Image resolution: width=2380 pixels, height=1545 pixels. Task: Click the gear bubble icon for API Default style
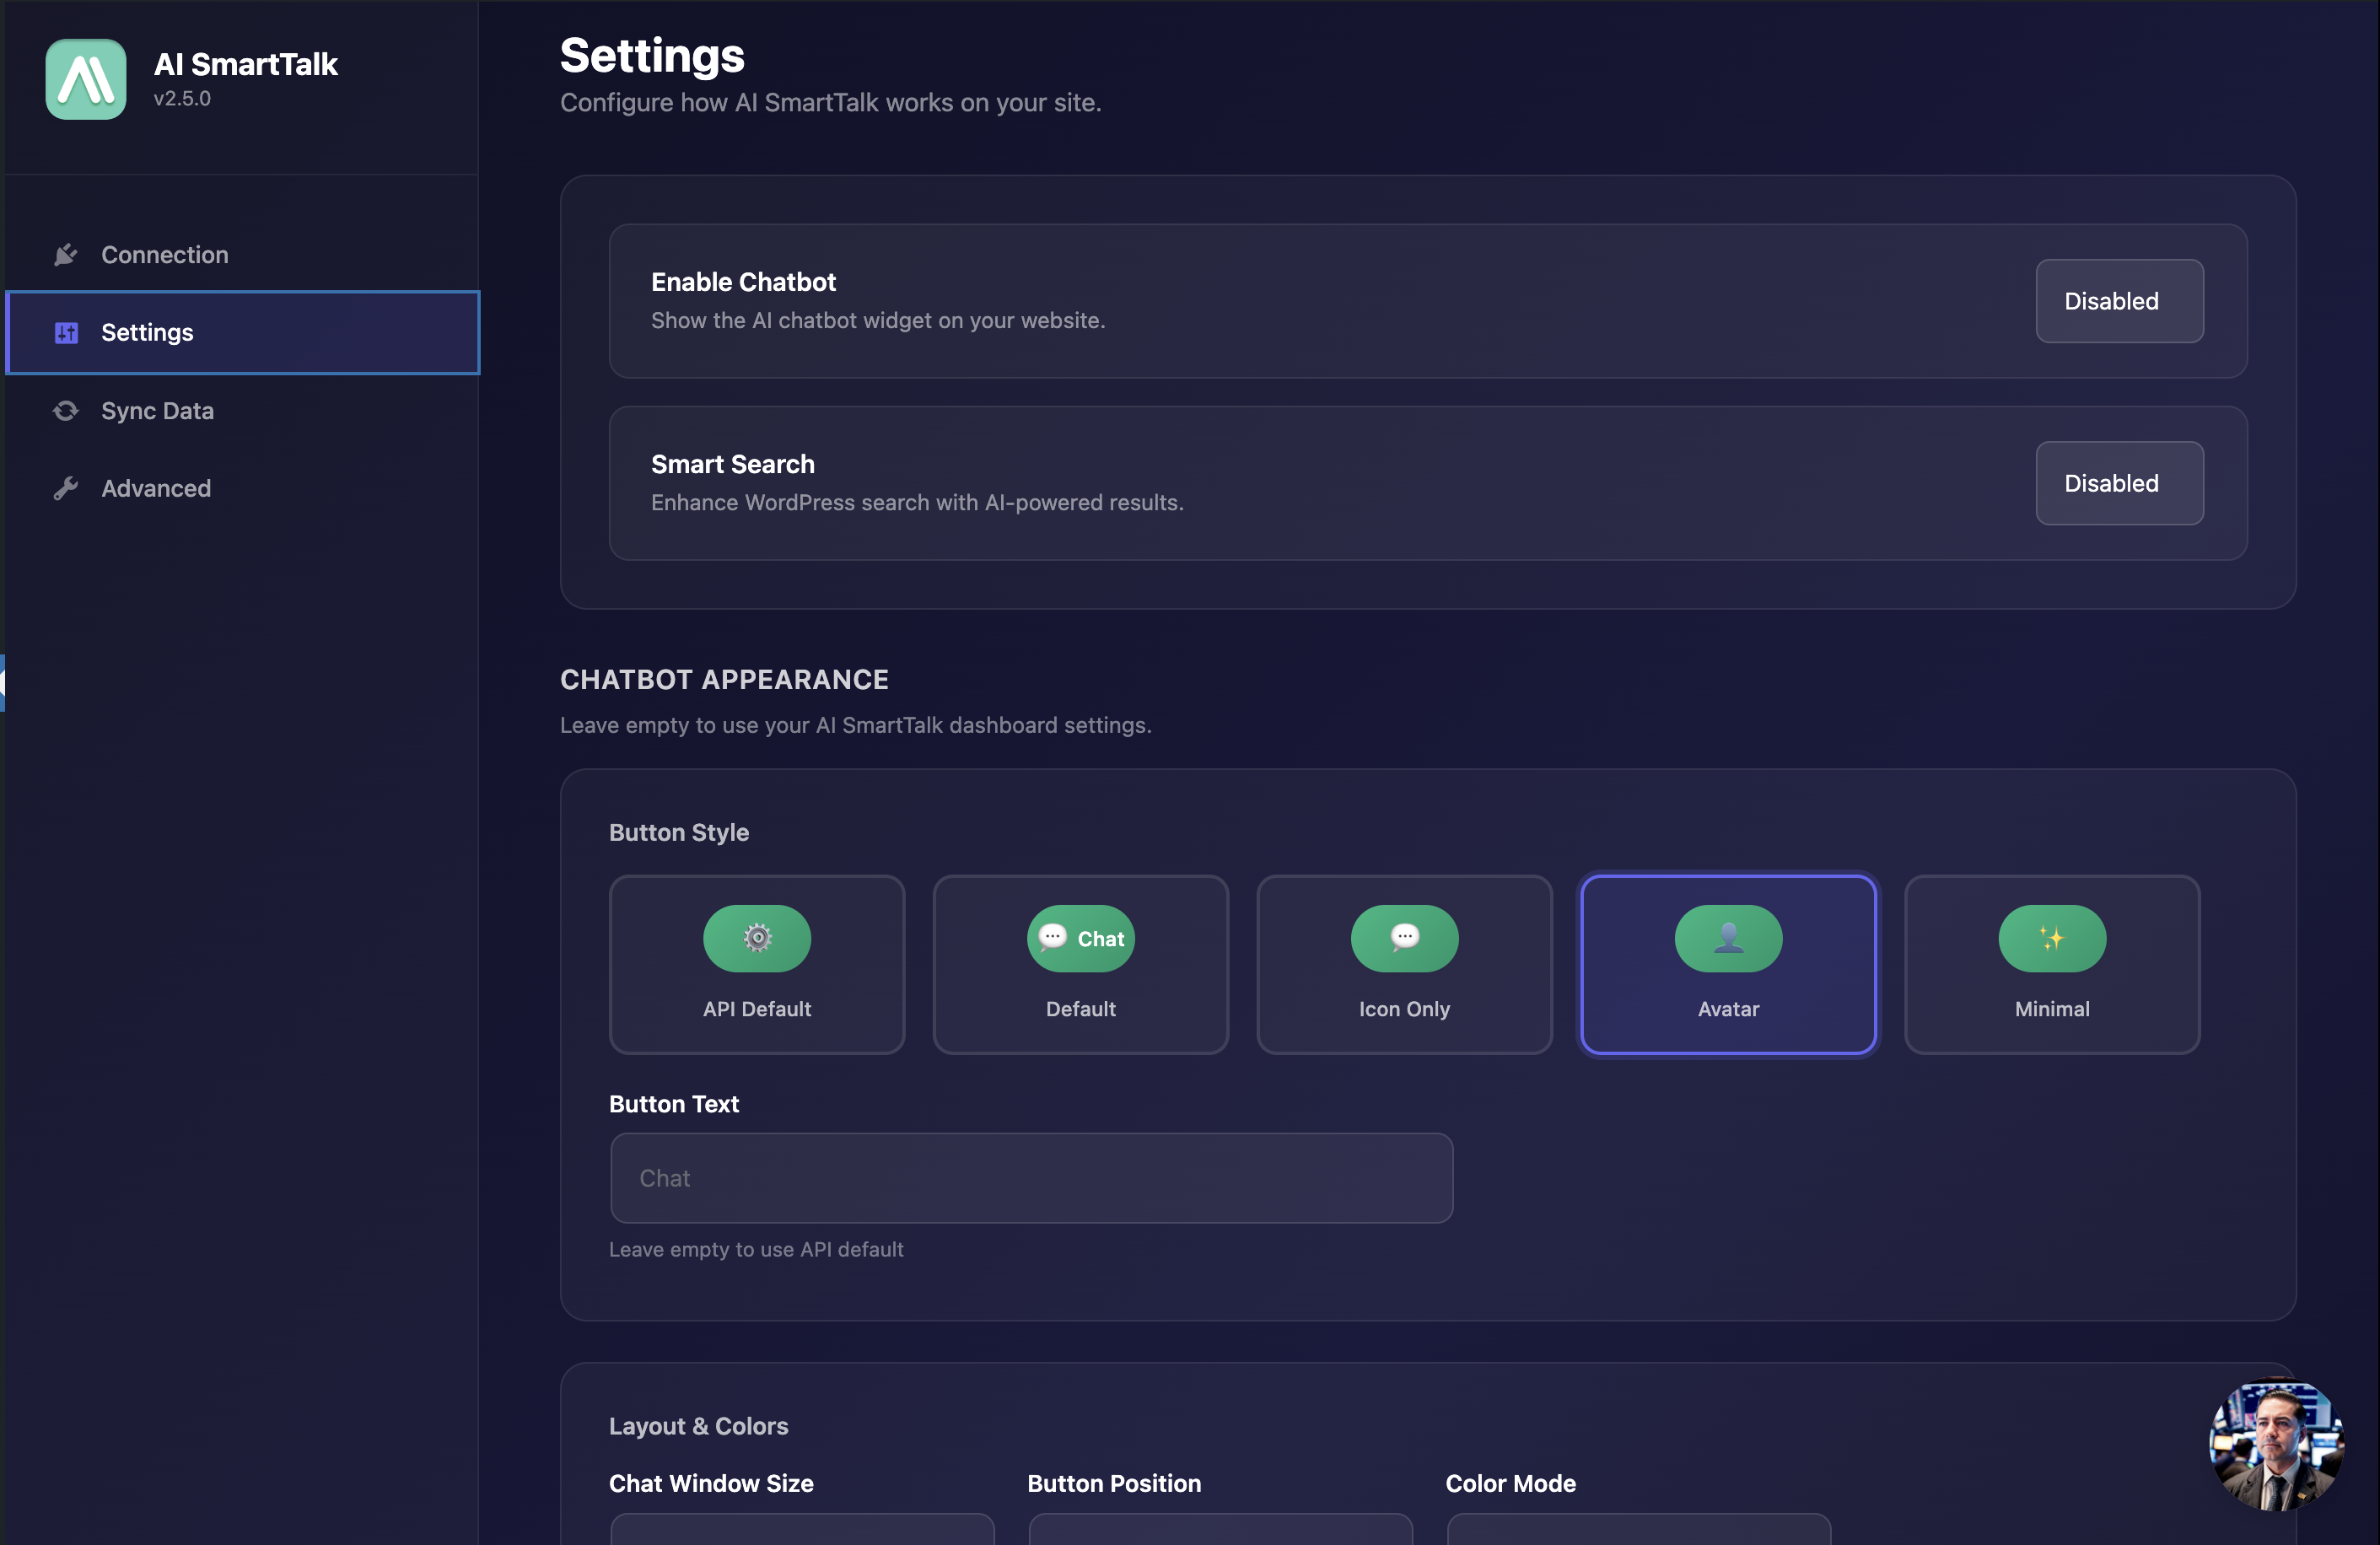click(x=757, y=938)
